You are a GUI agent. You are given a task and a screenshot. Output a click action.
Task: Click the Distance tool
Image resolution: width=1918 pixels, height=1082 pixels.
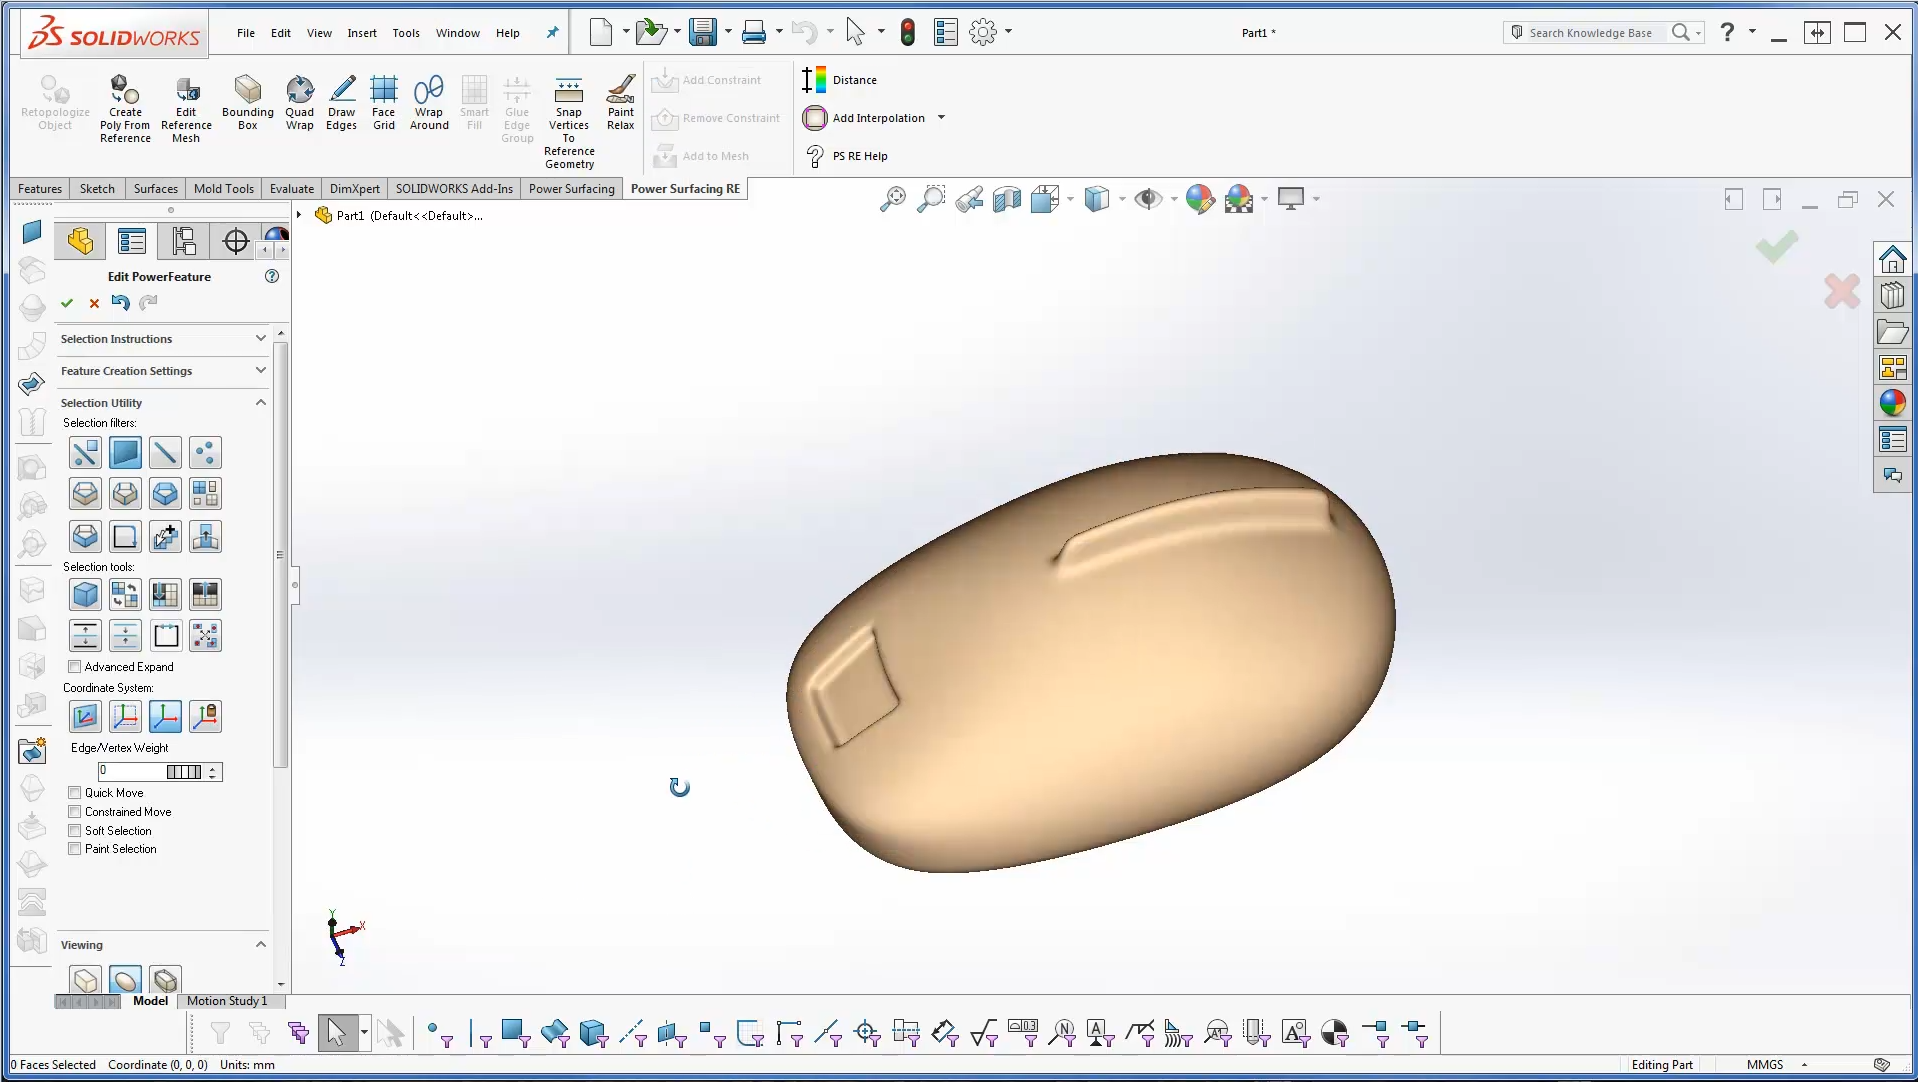click(840, 80)
